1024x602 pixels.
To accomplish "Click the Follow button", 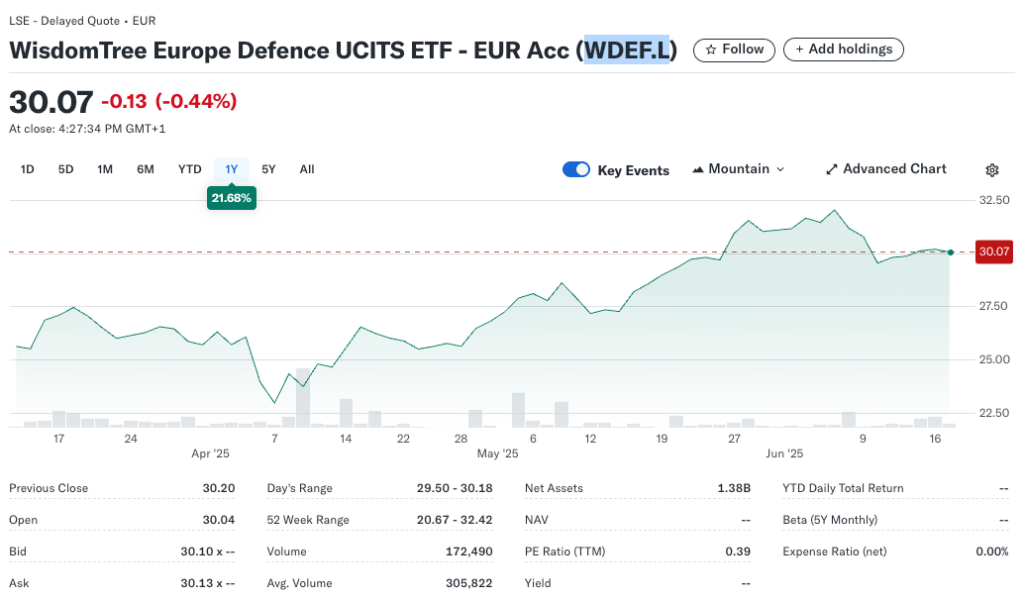I will (x=734, y=49).
